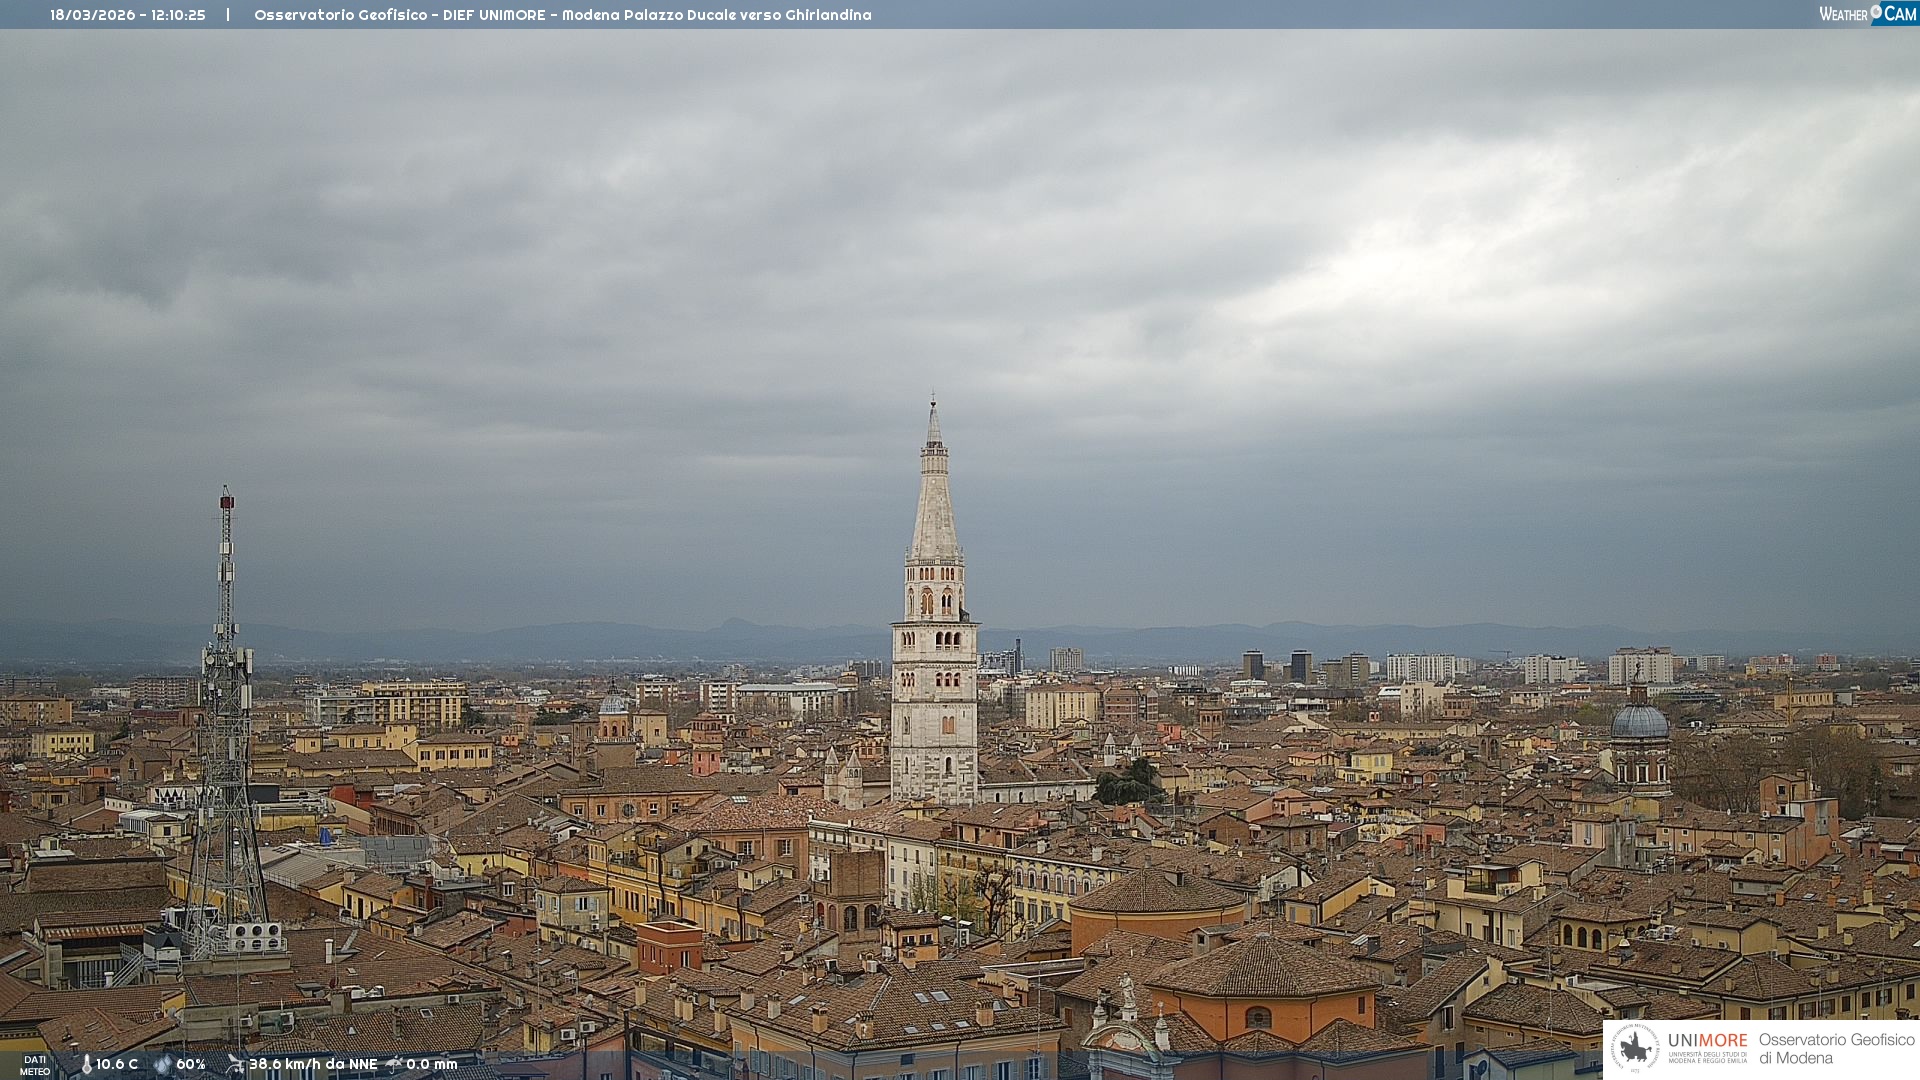Click the thermometer temperature icon
The image size is (1920, 1080).
click(x=86, y=1064)
